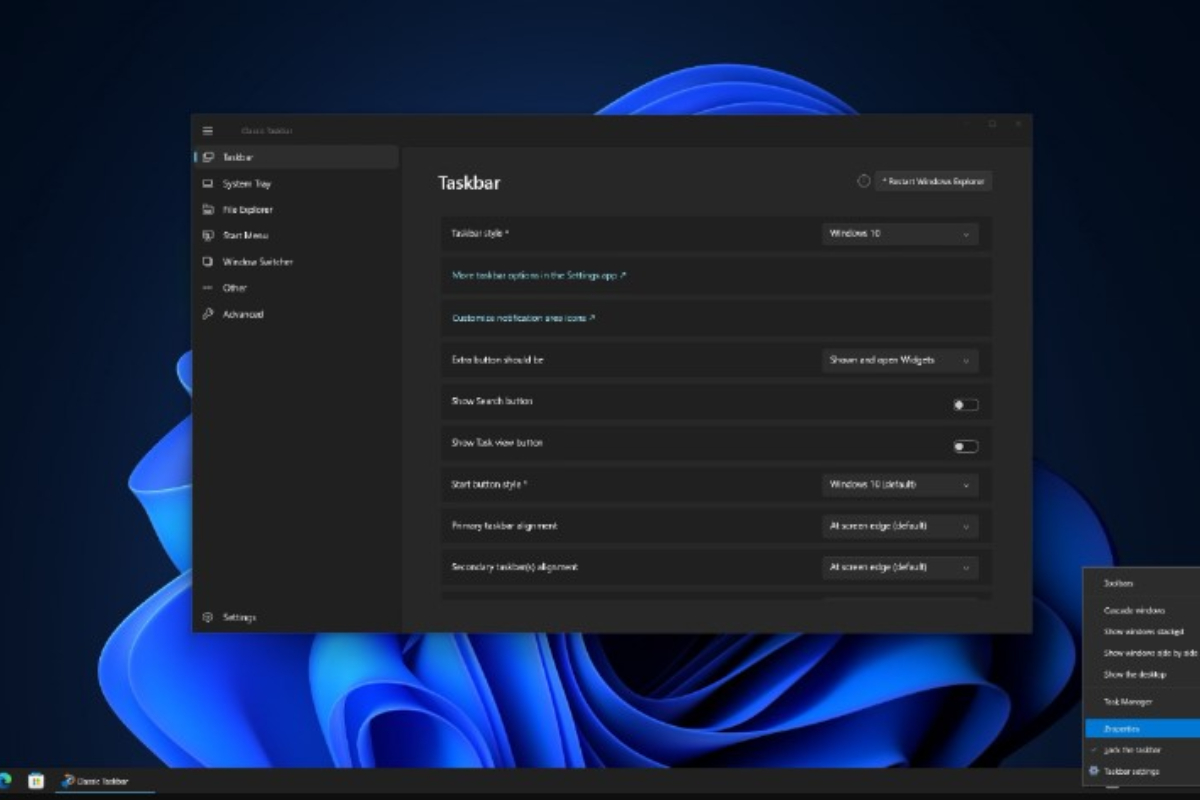The height and width of the screenshot is (800, 1200).
Task: Open More taskbar options in Settings link
Action: [x=539, y=275]
